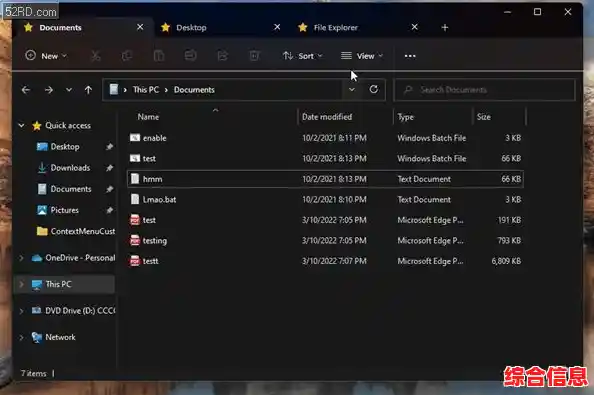
Task: Open Desktop in Quick access
Action: [65, 147]
